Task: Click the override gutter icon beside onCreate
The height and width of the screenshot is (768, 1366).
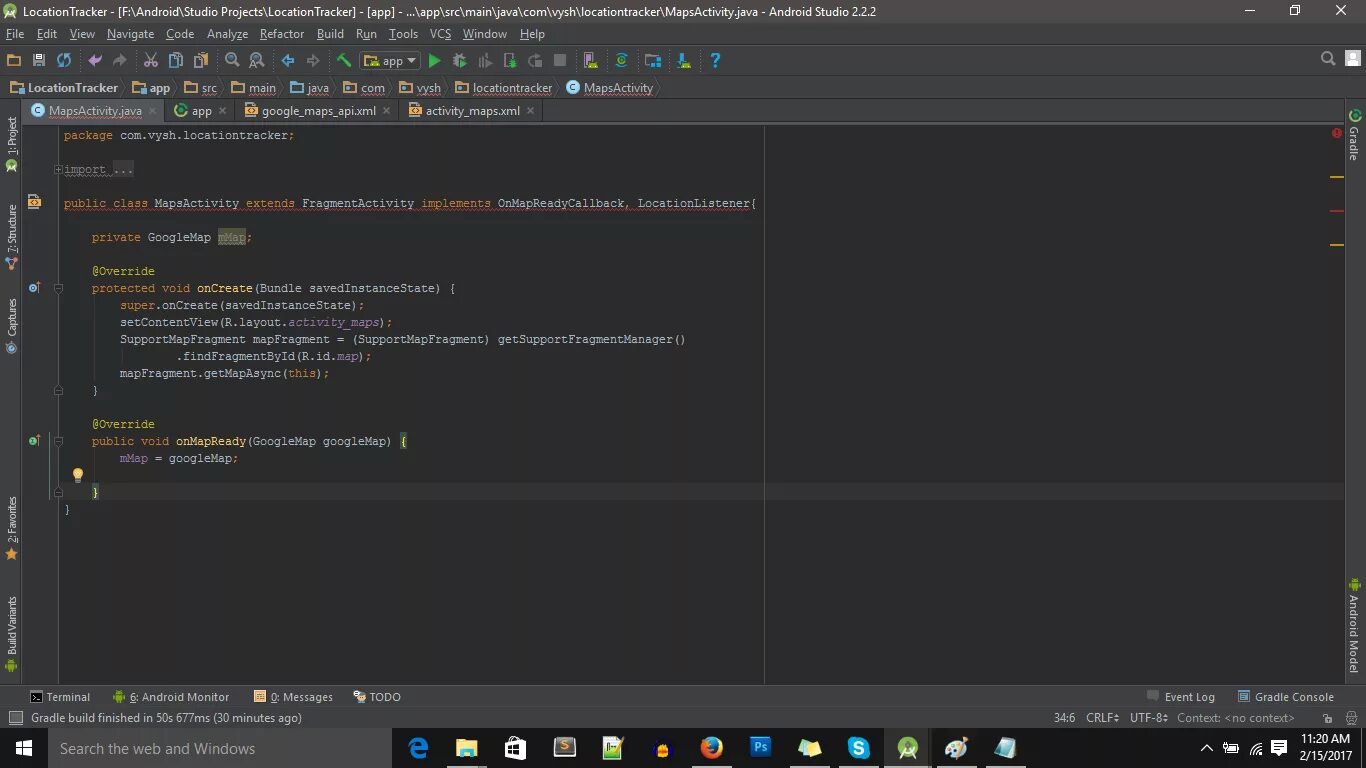Action: point(34,288)
